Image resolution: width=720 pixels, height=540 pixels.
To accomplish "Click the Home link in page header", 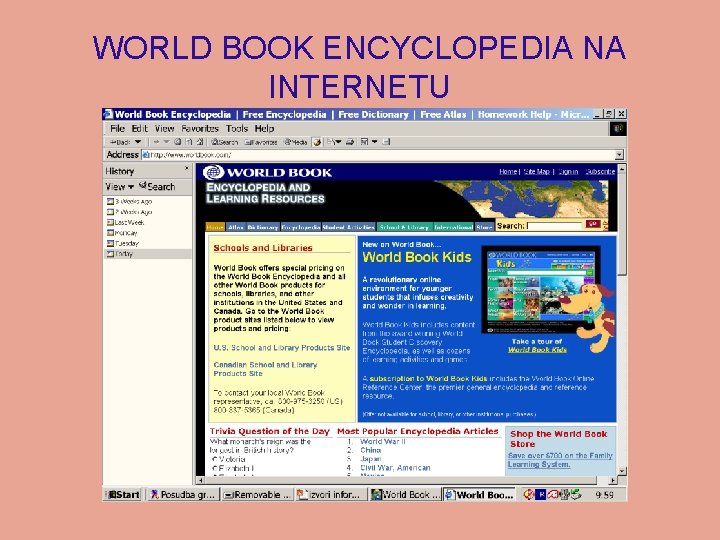I will click(x=507, y=172).
